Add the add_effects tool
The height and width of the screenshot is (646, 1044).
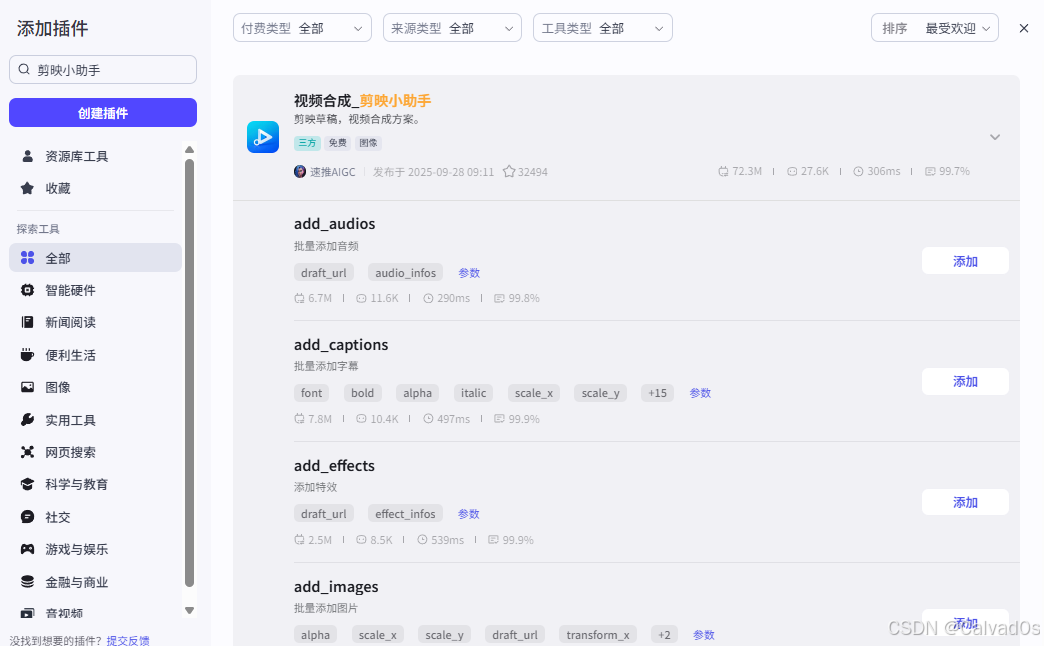(965, 502)
